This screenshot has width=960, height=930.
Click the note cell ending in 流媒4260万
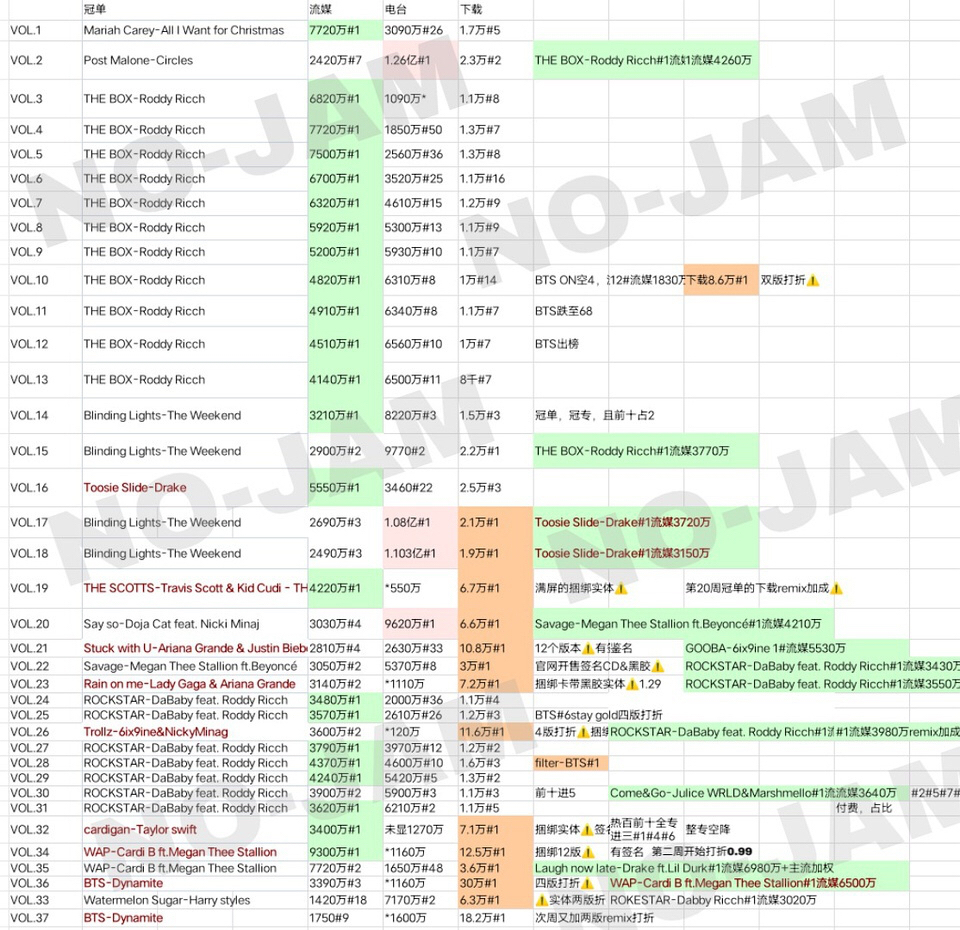point(646,60)
